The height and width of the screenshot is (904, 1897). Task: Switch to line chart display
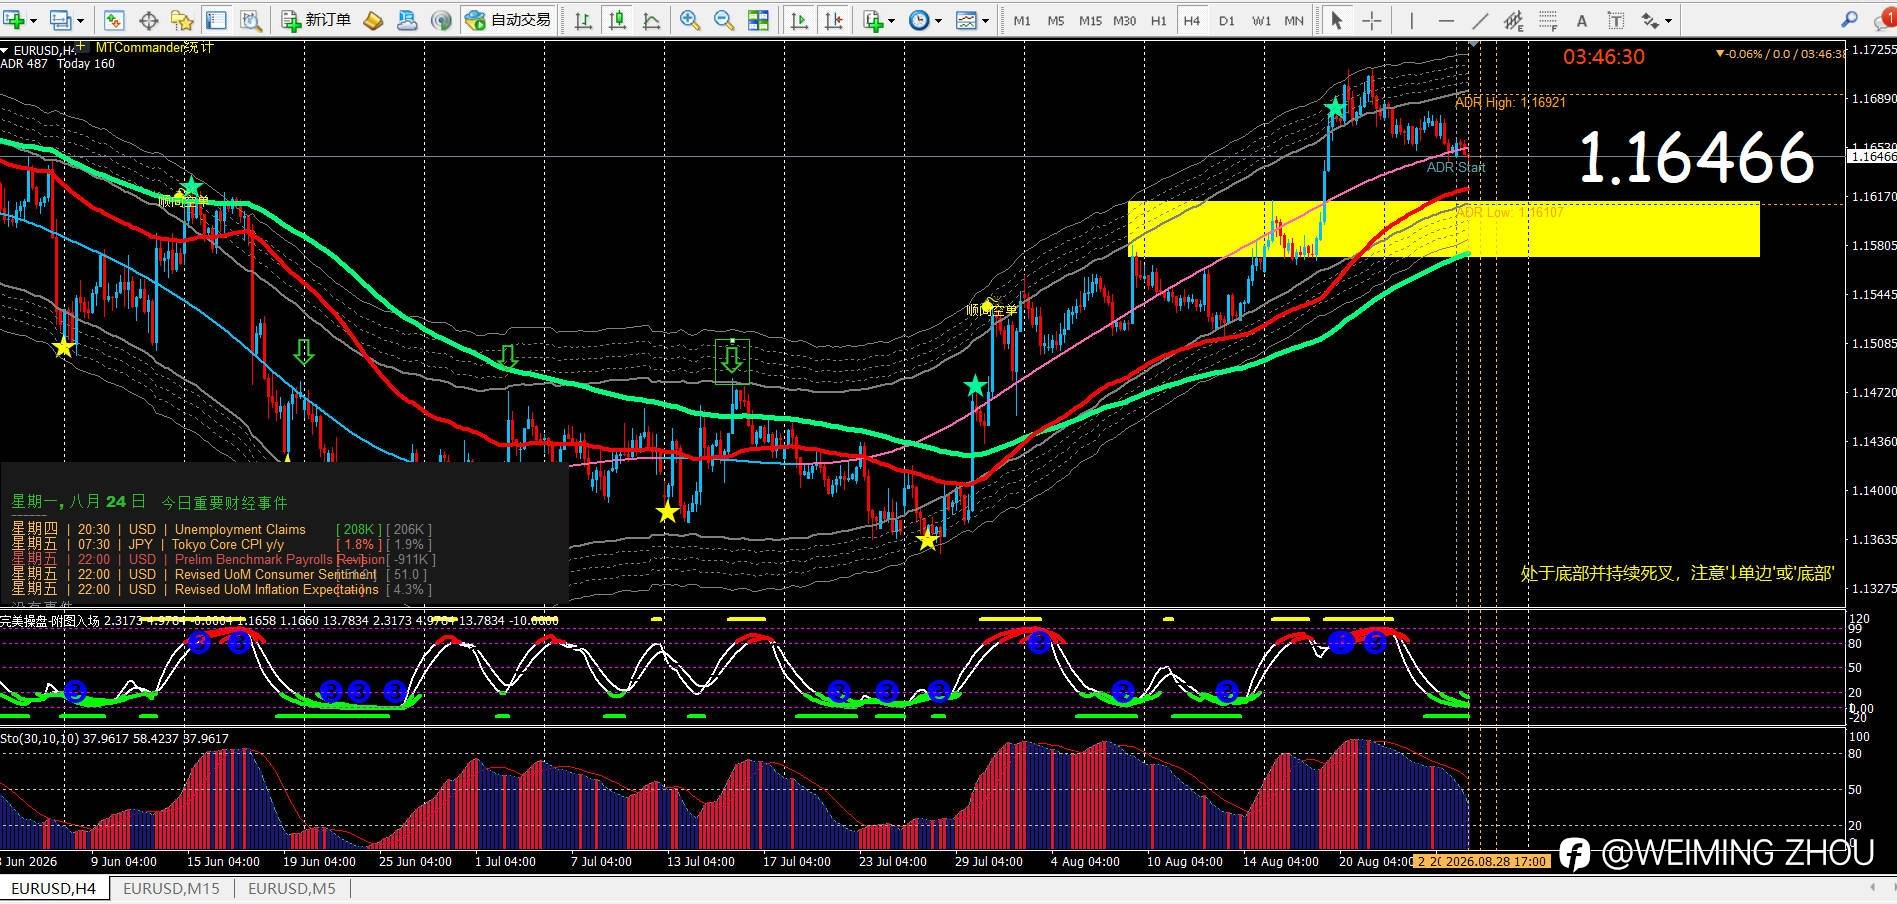[x=651, y=20]
